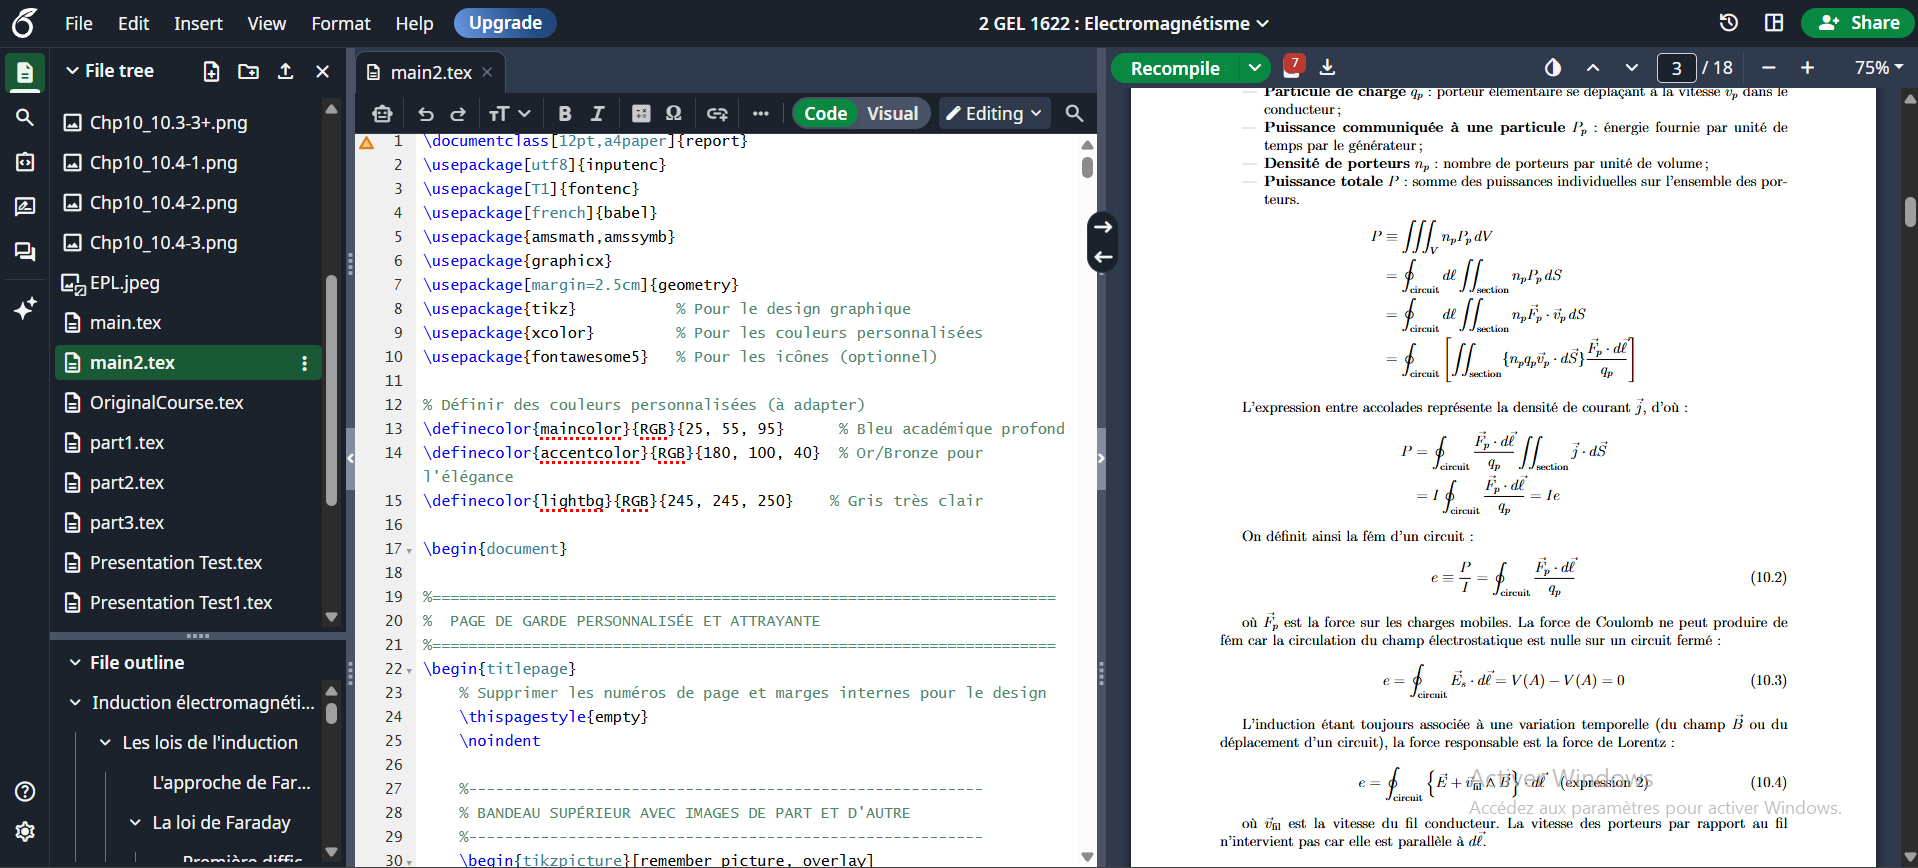Open the file tree sidebar icon
The height and width of the screenshot is (868, 1918).
pyautogui.click(x=25, y=73)
